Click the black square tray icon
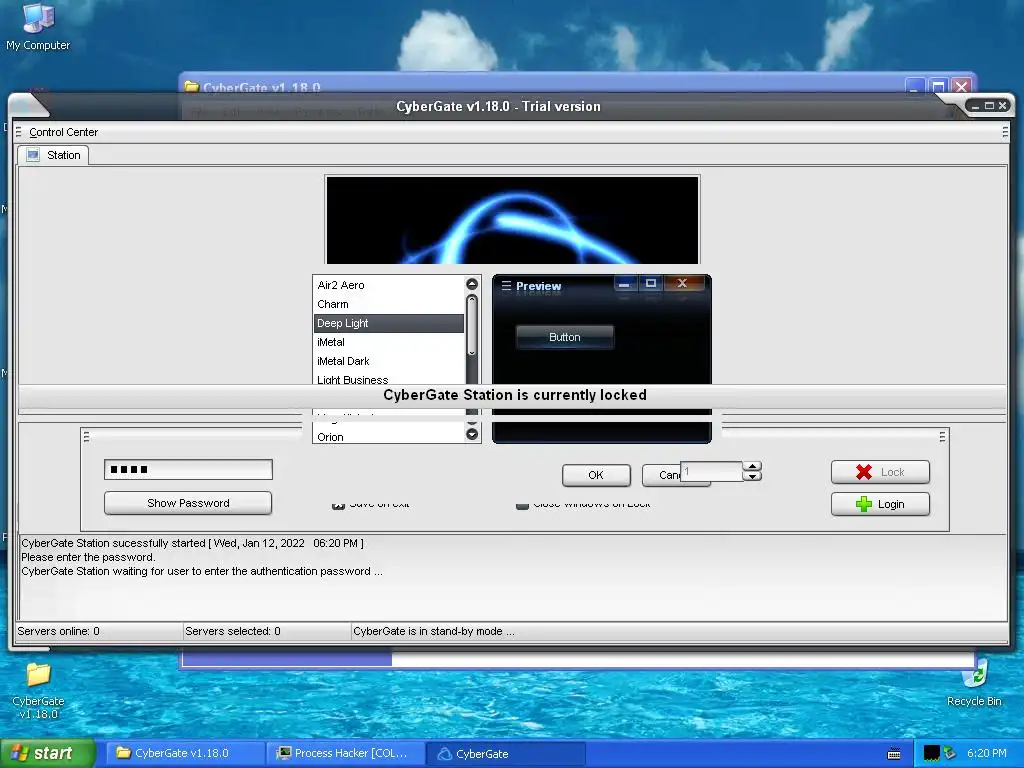Screen dimensions: 1024x768 pyautogui.click(x=931, y=753)
